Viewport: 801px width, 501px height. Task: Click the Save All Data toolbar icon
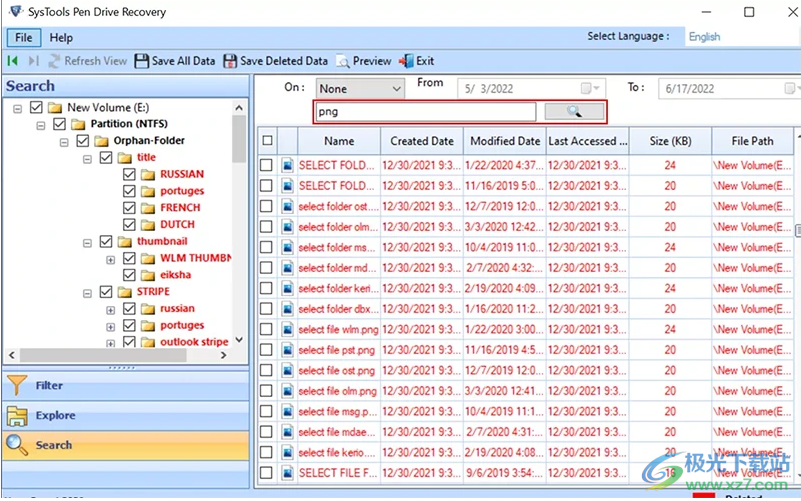coord(142,61)
